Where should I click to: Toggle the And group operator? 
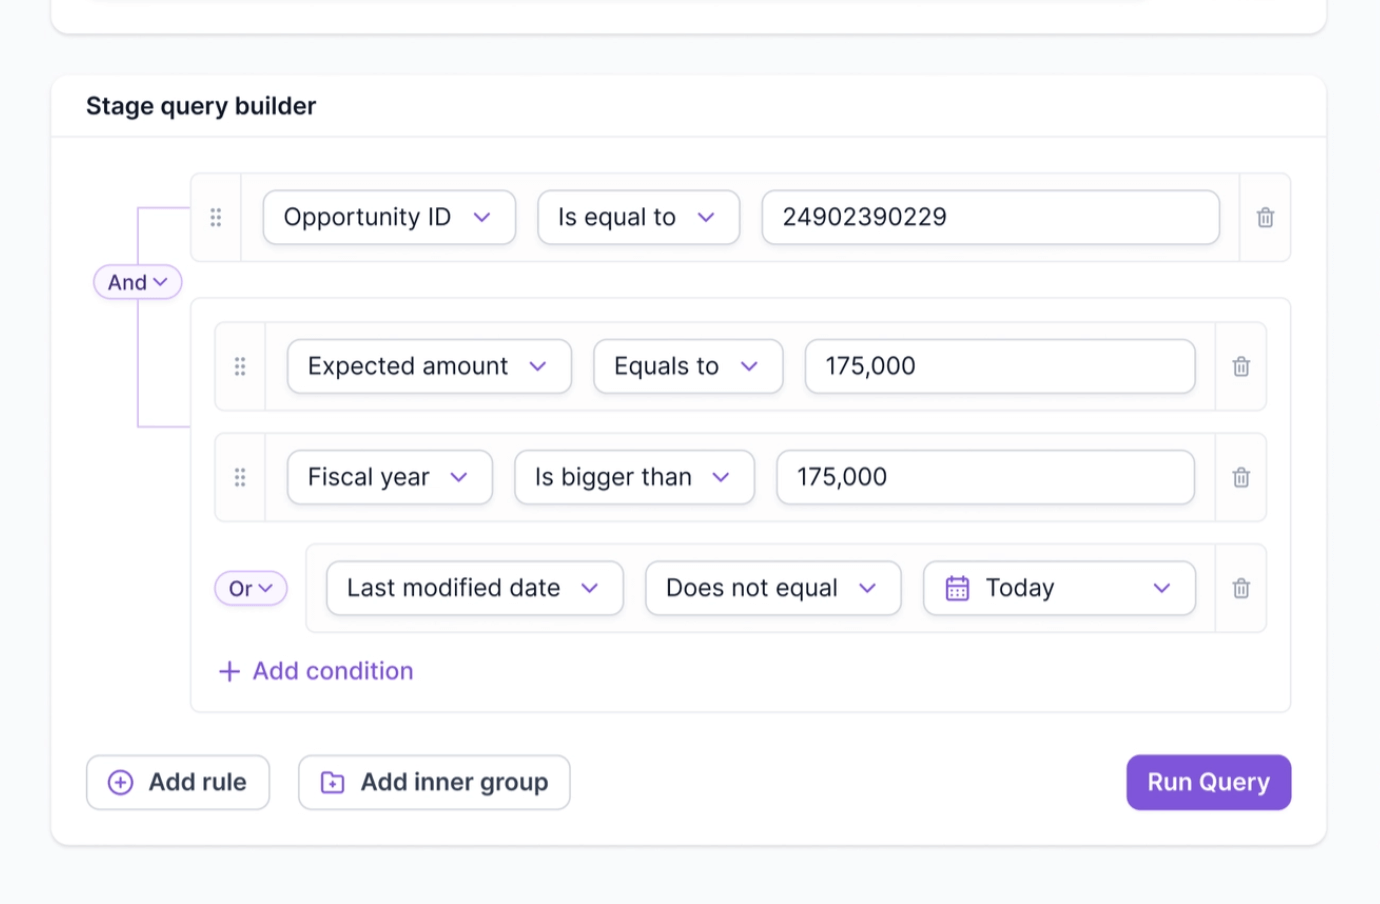(x=138, y=282)
